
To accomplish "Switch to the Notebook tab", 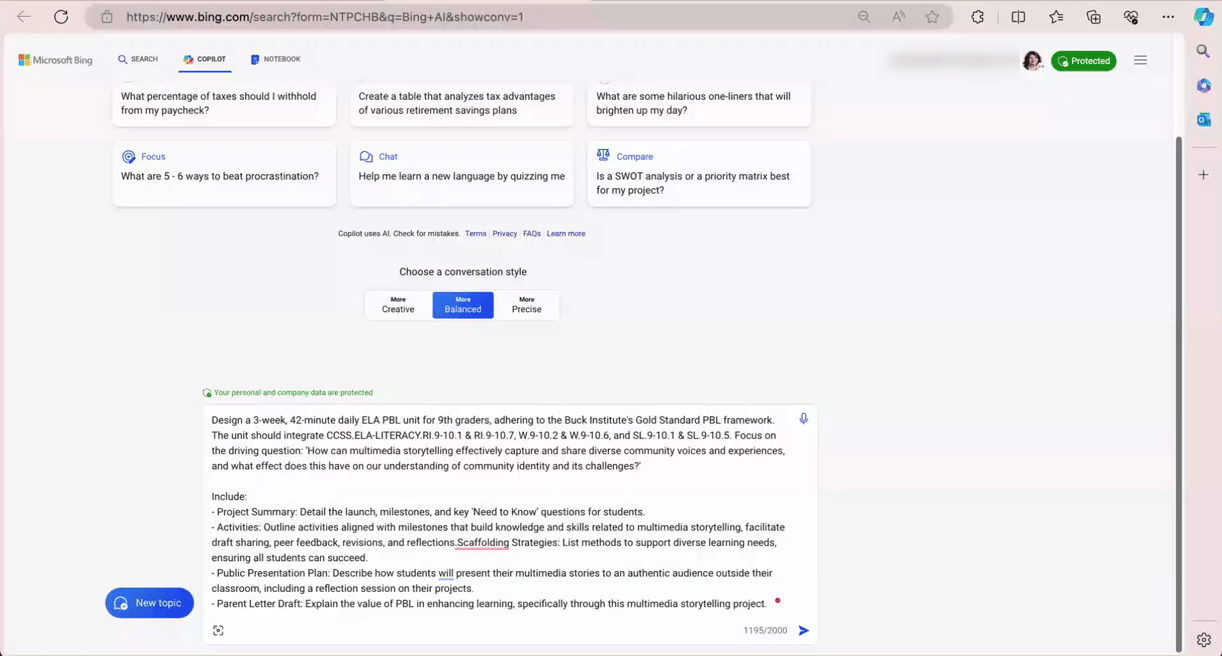I will (x=275, y=59).
